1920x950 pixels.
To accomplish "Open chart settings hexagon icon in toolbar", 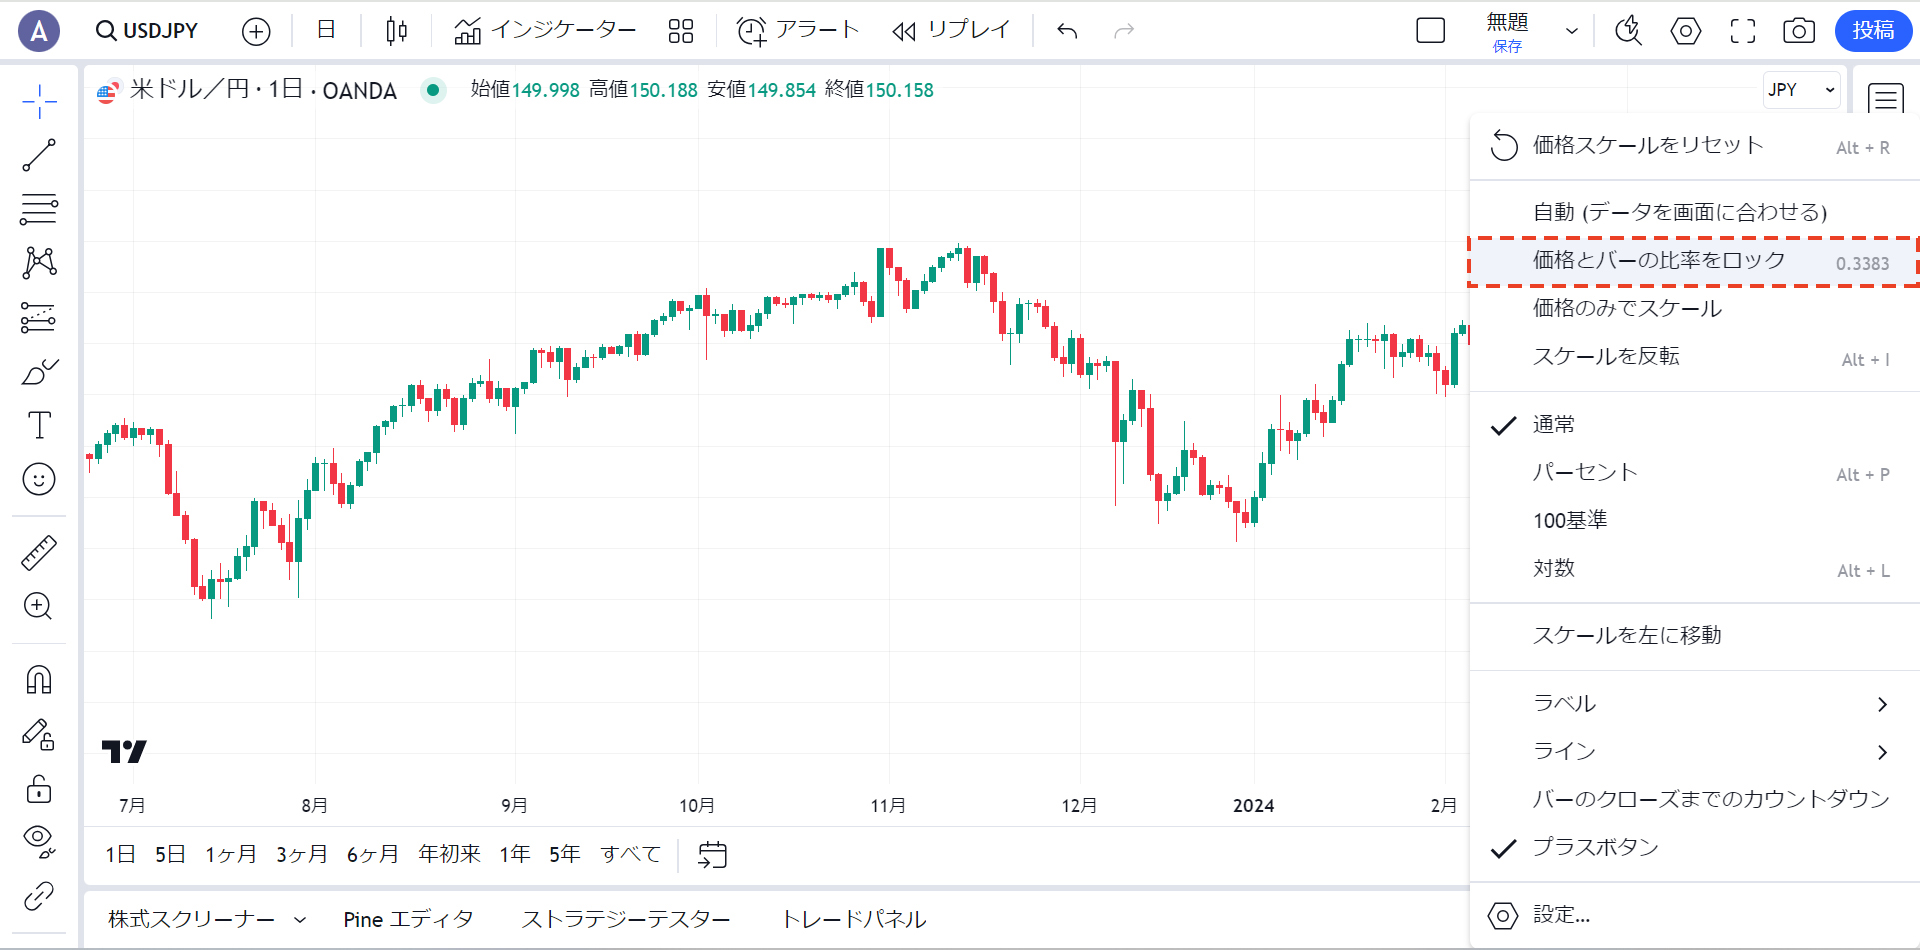I will [x=1686, y=31].
